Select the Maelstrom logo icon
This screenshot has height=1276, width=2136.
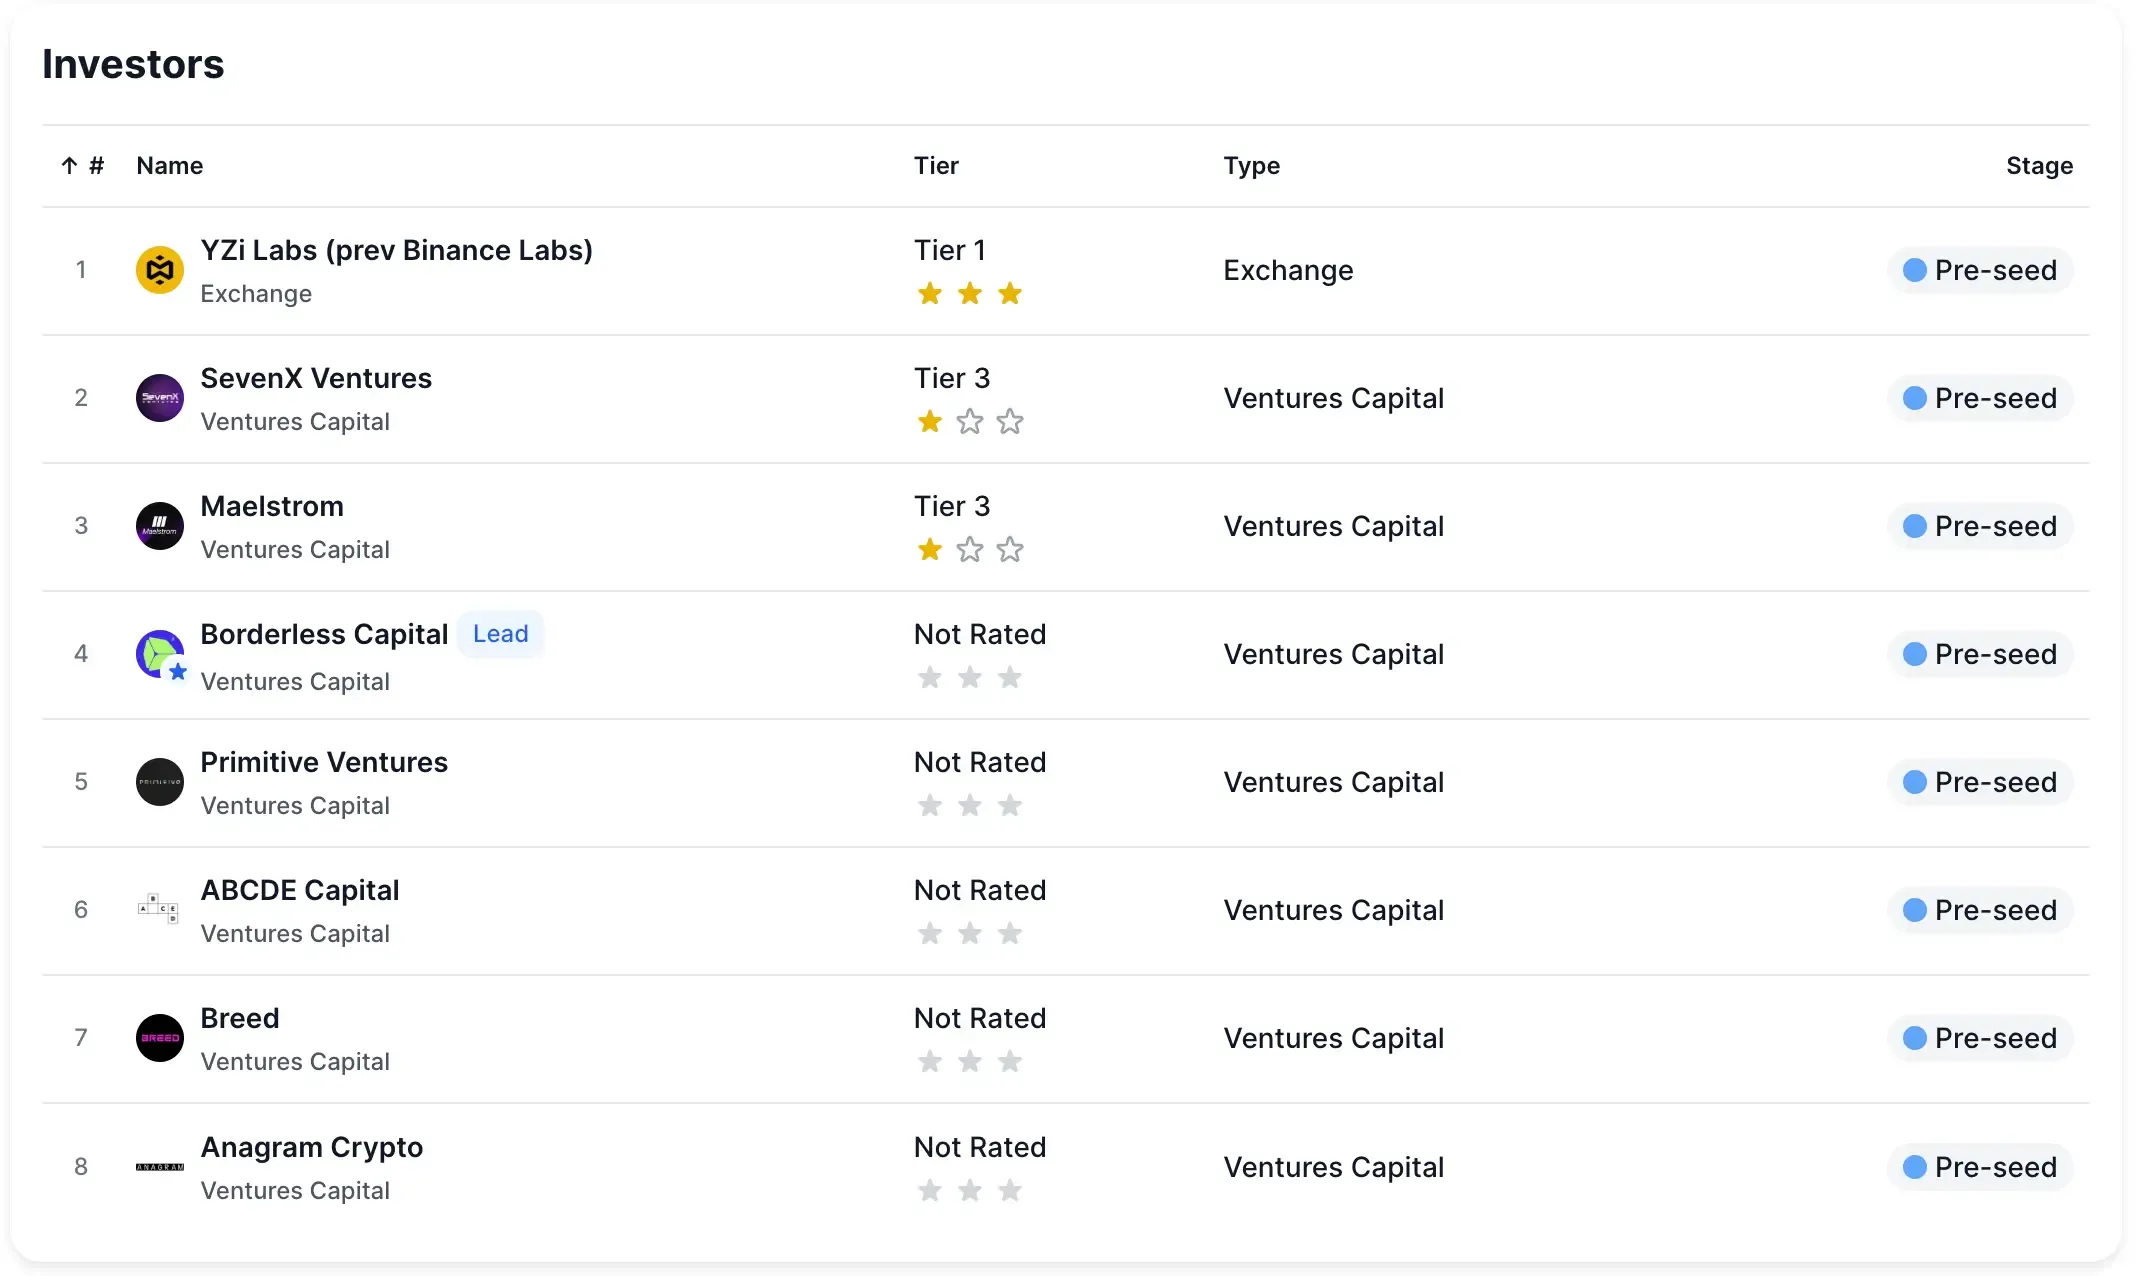[x=159, y=526]
